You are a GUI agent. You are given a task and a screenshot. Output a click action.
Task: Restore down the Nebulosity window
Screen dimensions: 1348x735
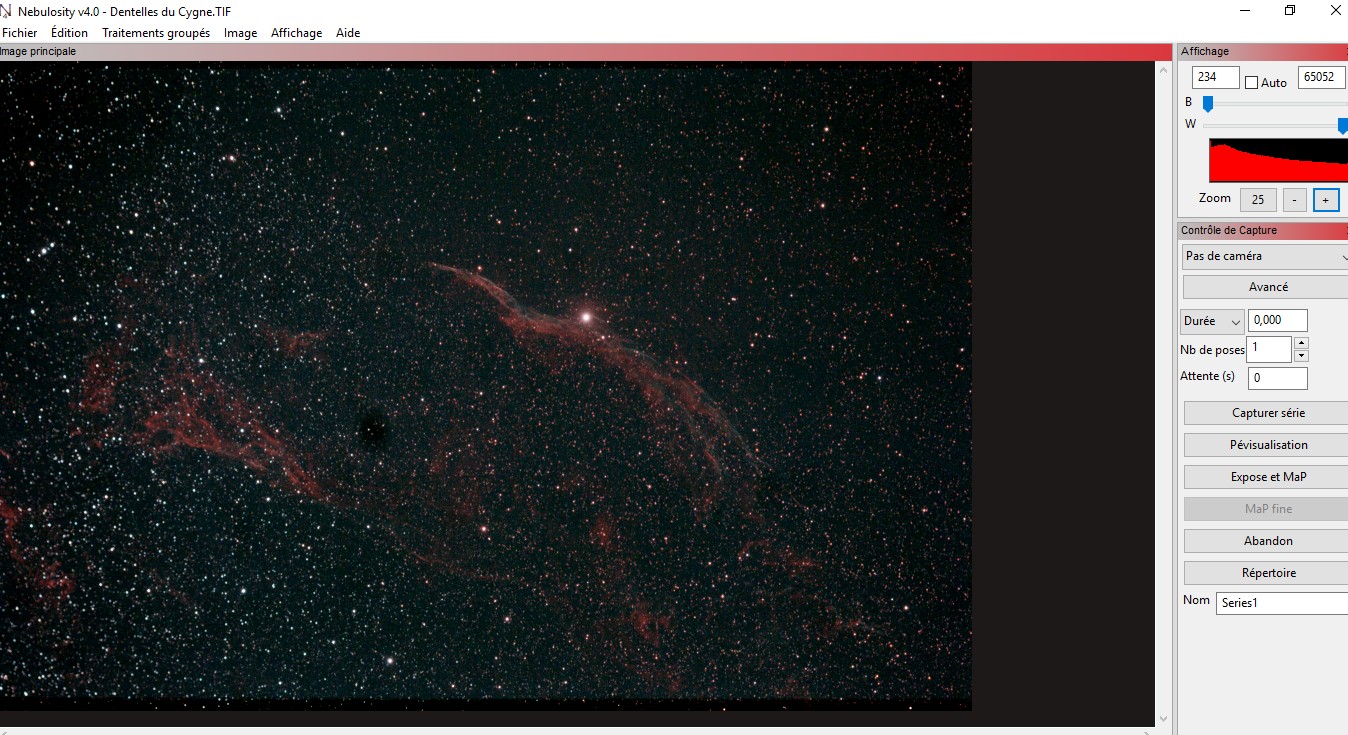pos(1290,11)
